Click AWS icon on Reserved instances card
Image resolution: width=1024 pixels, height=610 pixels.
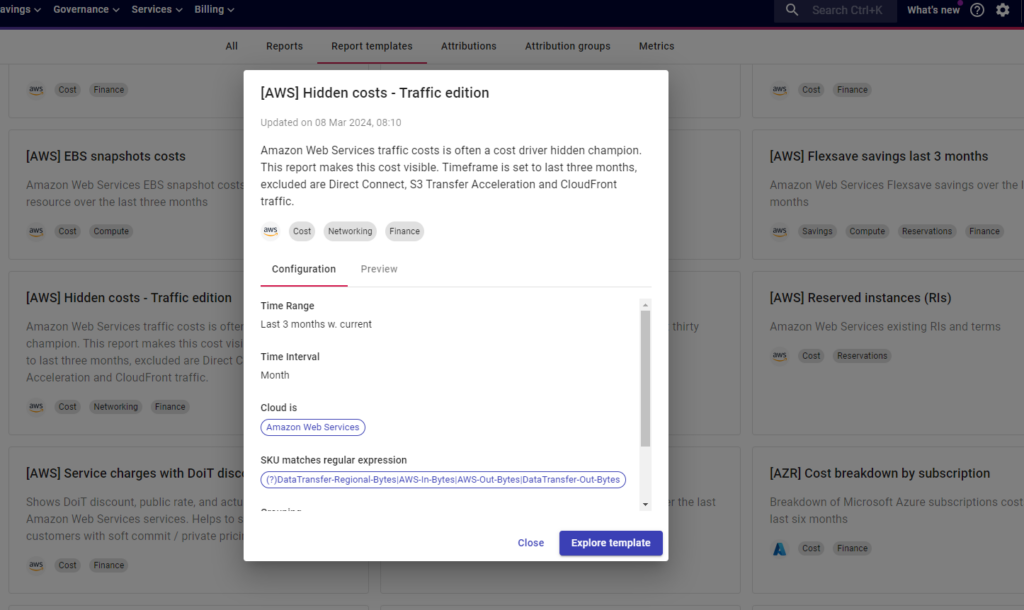[779, 356]
